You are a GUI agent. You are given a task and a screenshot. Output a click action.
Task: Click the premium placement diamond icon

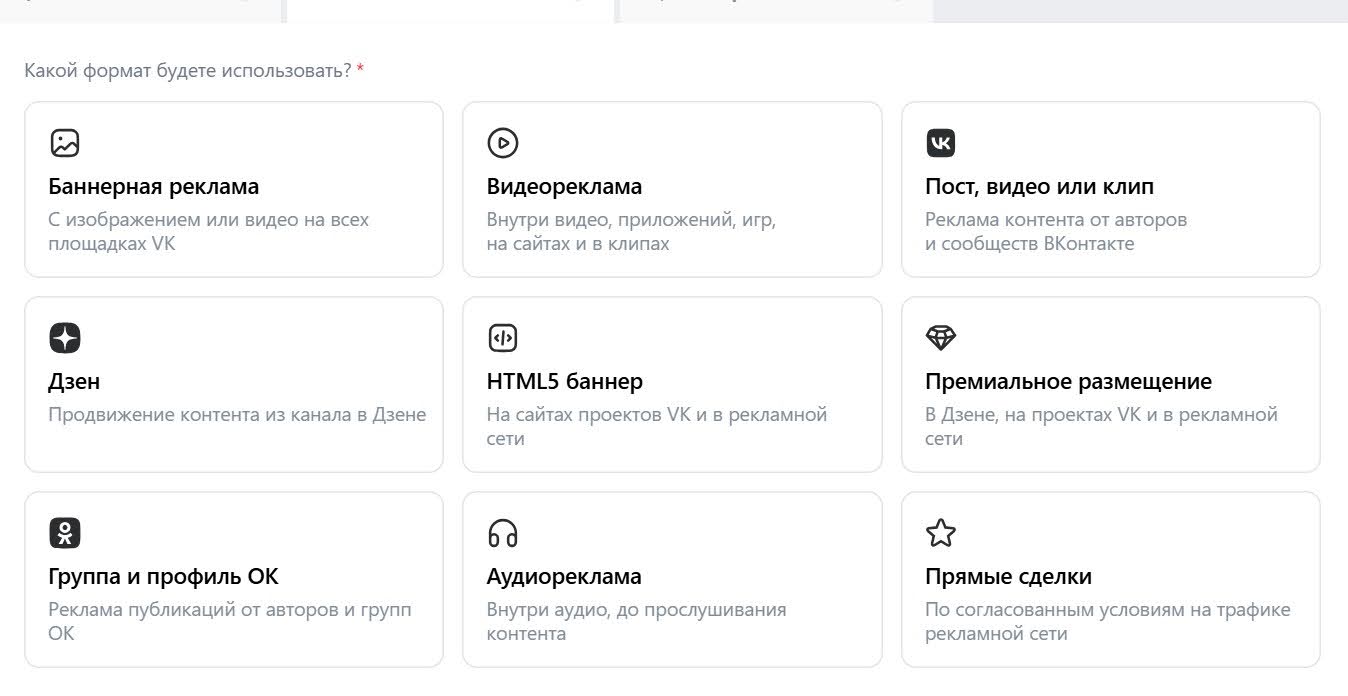tap(941, 338)
